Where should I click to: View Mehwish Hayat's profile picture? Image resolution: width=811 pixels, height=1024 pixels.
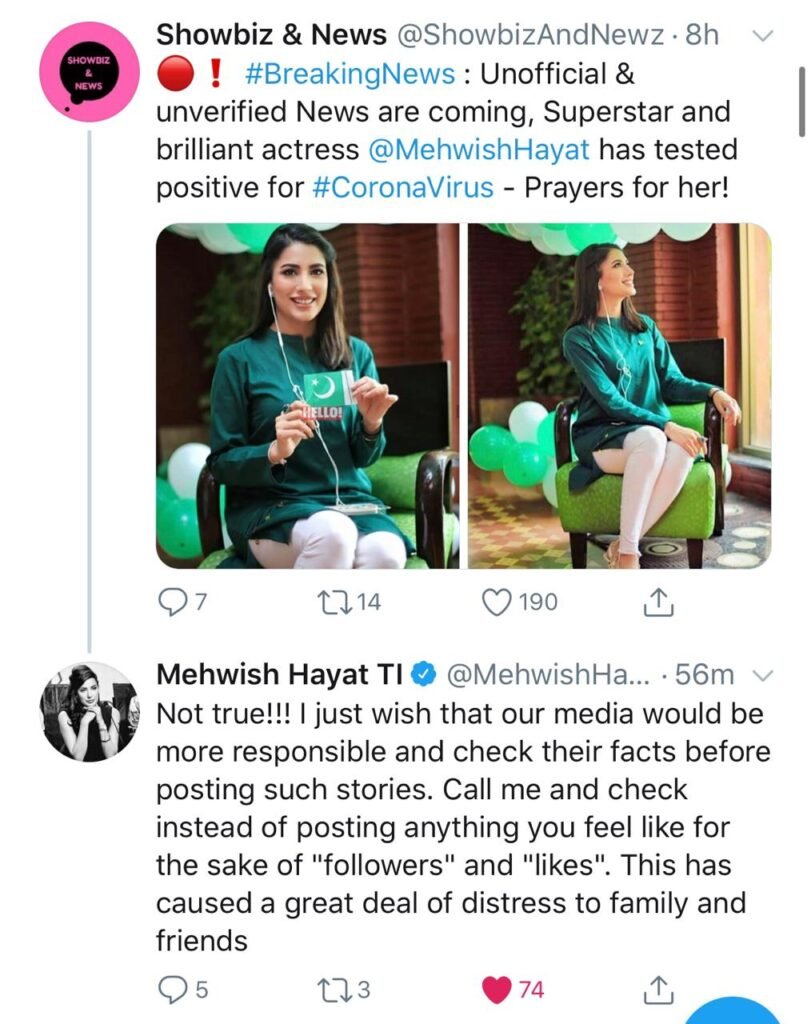88,711
